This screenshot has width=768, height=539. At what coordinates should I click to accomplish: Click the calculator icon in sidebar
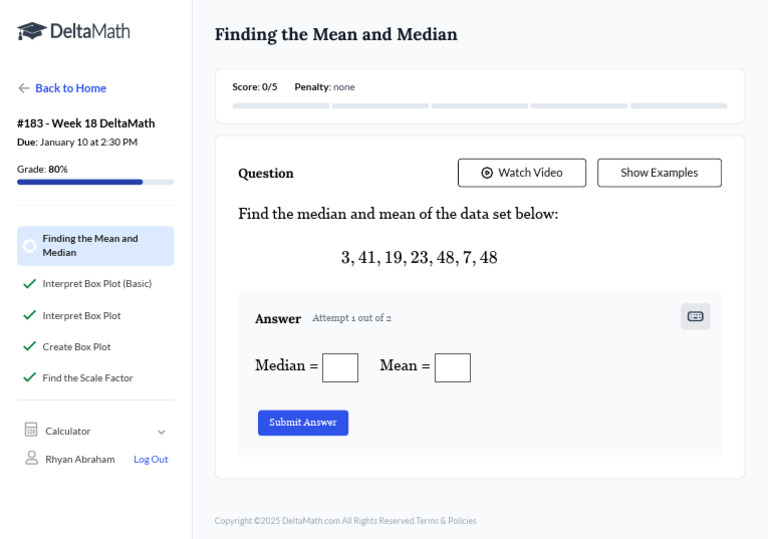[31, 430]
